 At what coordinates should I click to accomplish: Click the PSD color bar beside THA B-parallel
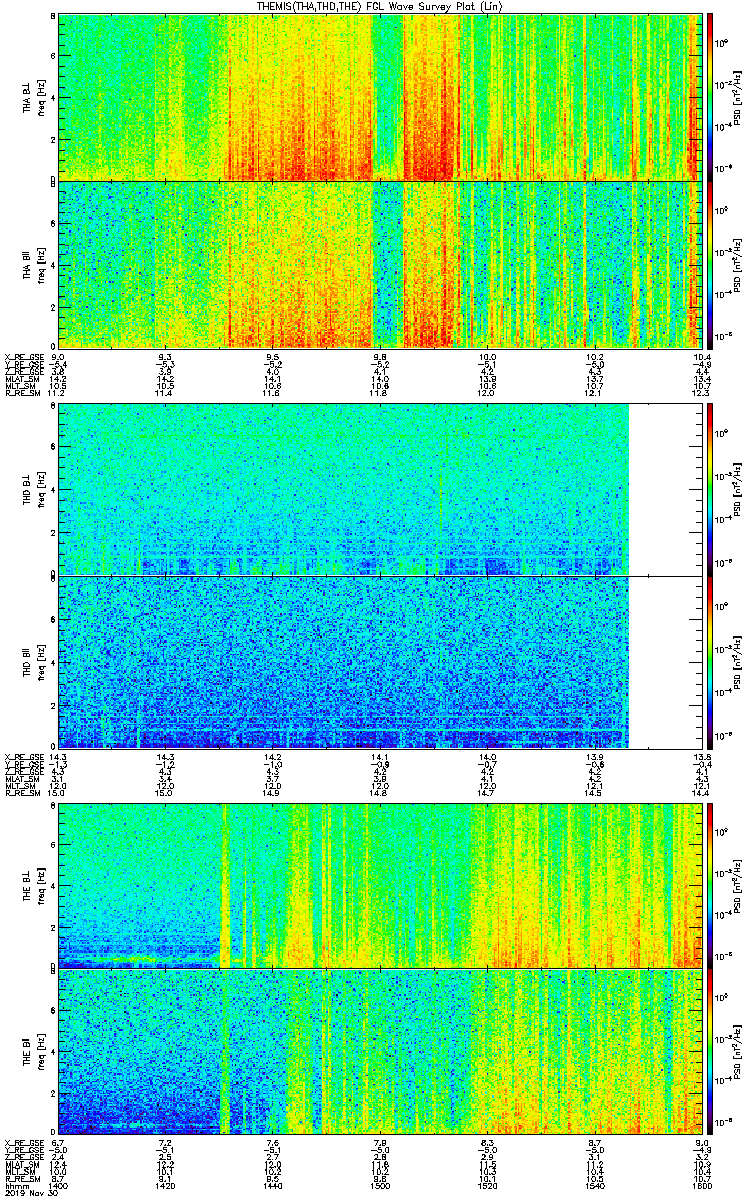(x=710, y=264)
